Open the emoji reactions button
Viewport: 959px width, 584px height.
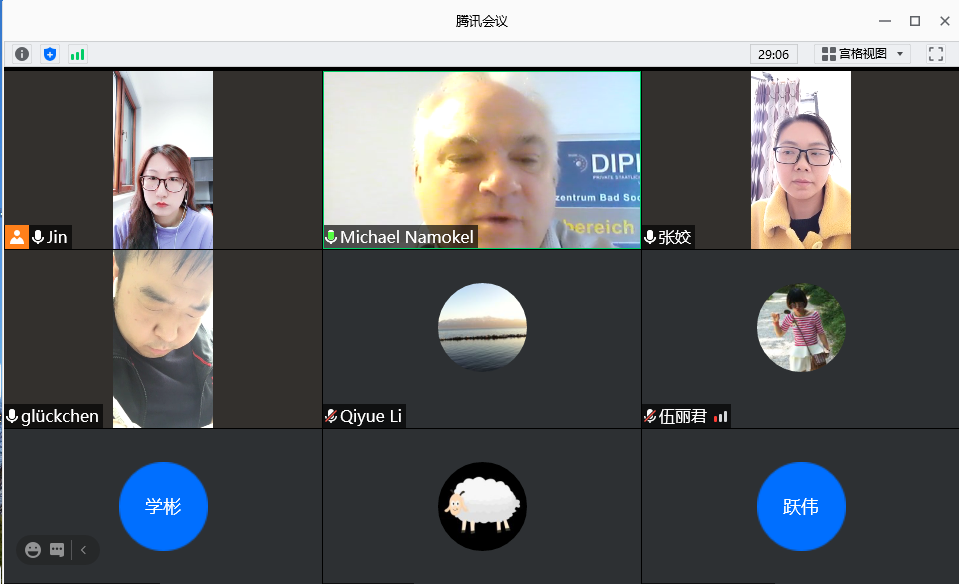pos(33,549)
